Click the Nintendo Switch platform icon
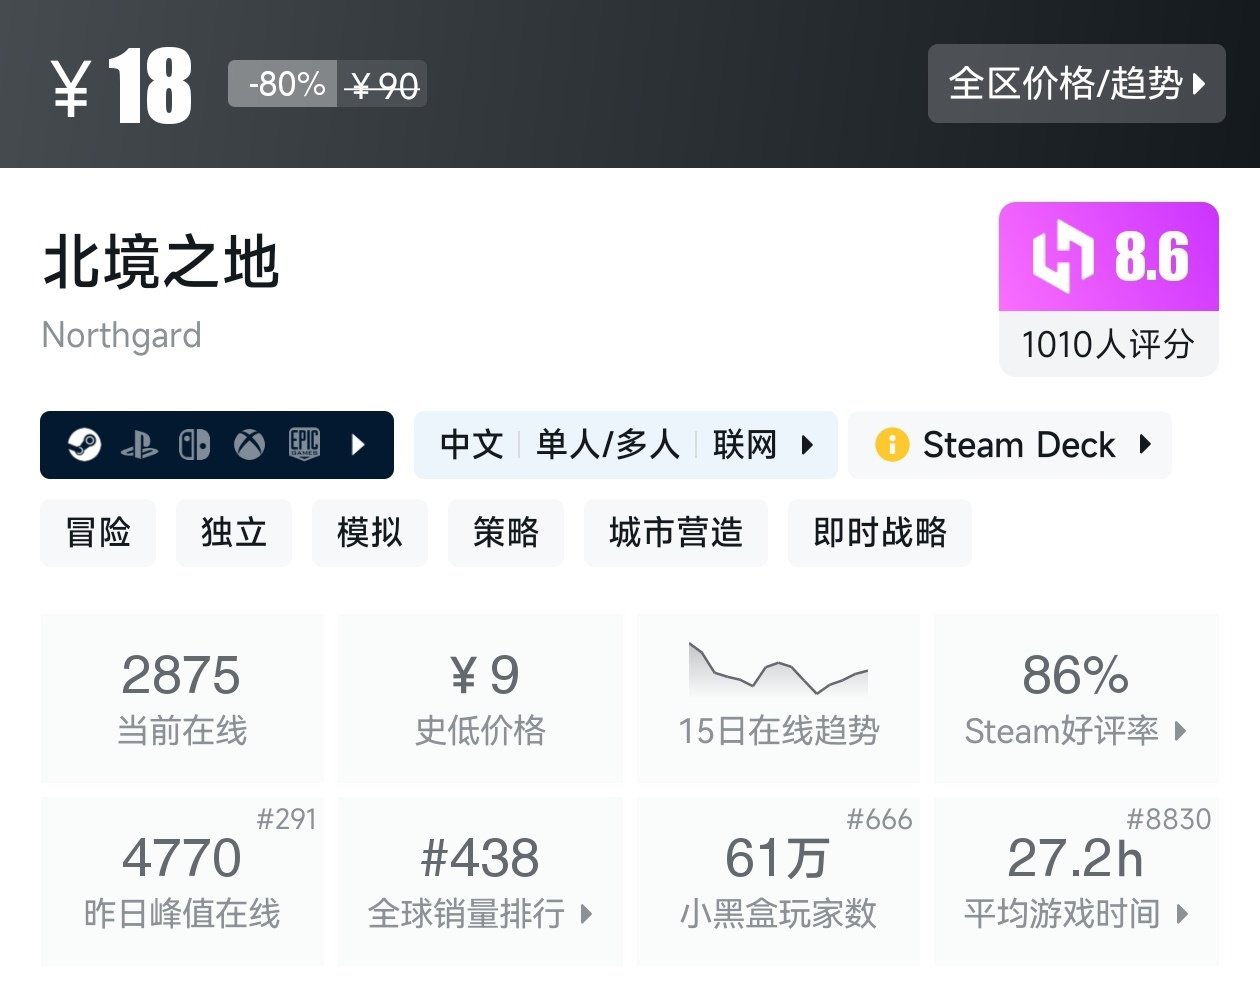Image resolution: width=1260 pixels, height=983 pixels. click(194, 445)
